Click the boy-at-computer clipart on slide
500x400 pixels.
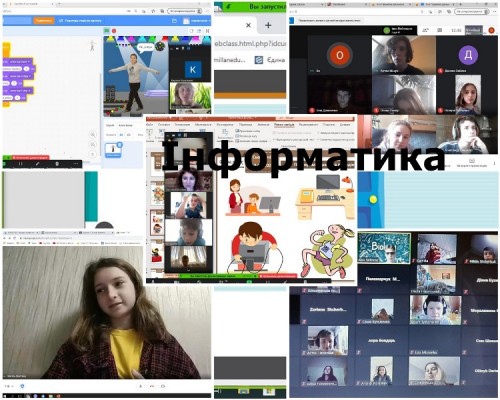click(255, 248)
